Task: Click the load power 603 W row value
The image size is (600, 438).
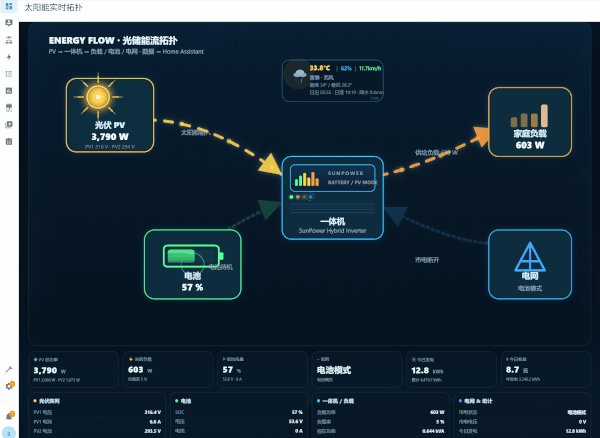Action: click(437, 412)
